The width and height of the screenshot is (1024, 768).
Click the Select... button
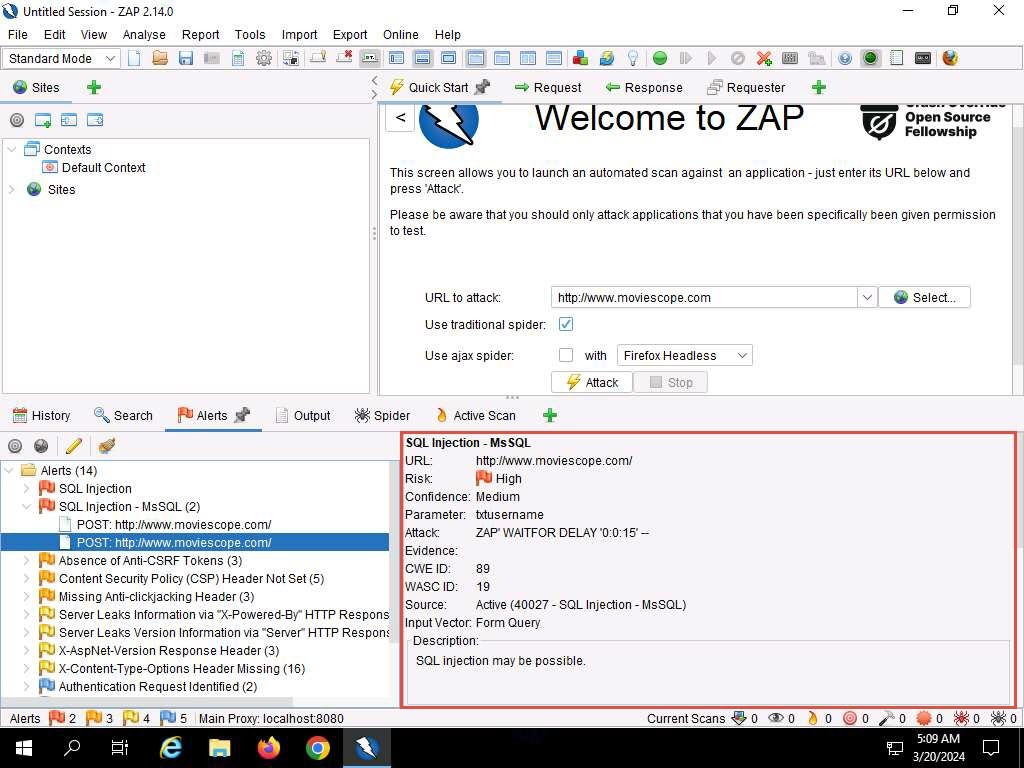tap(924, 297)
